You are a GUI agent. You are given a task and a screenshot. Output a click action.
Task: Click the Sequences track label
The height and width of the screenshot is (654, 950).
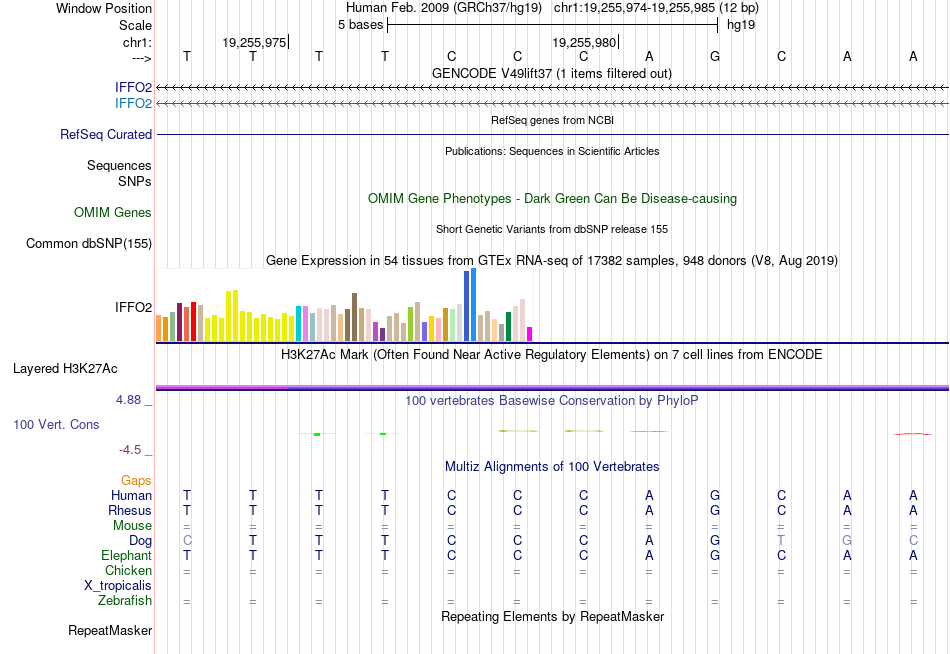pos(119,165)
